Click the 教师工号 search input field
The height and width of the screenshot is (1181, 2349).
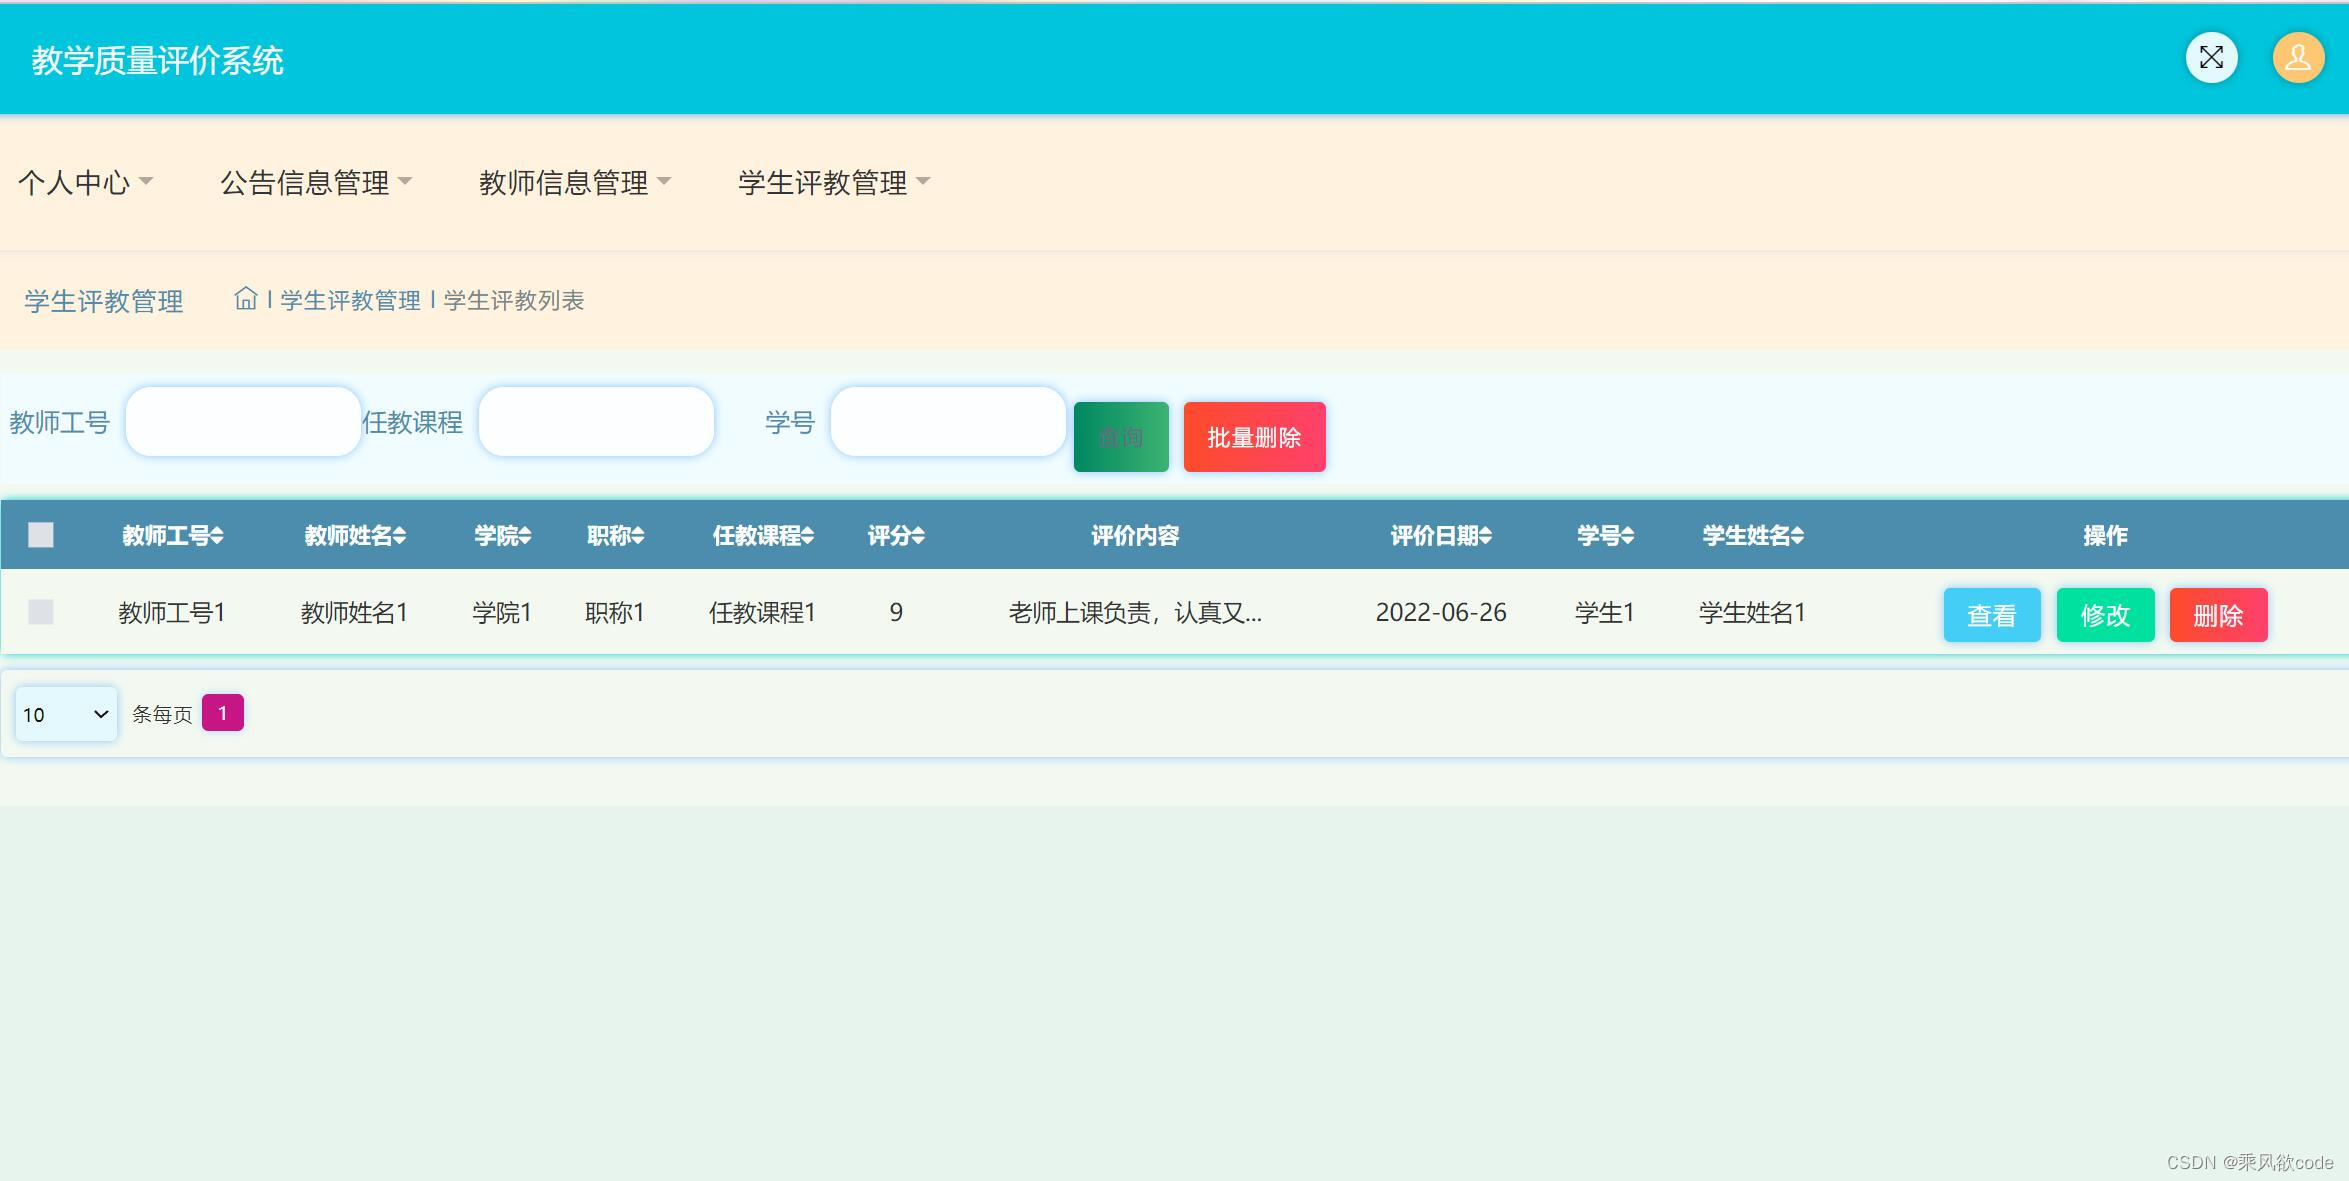coord(243,422)
